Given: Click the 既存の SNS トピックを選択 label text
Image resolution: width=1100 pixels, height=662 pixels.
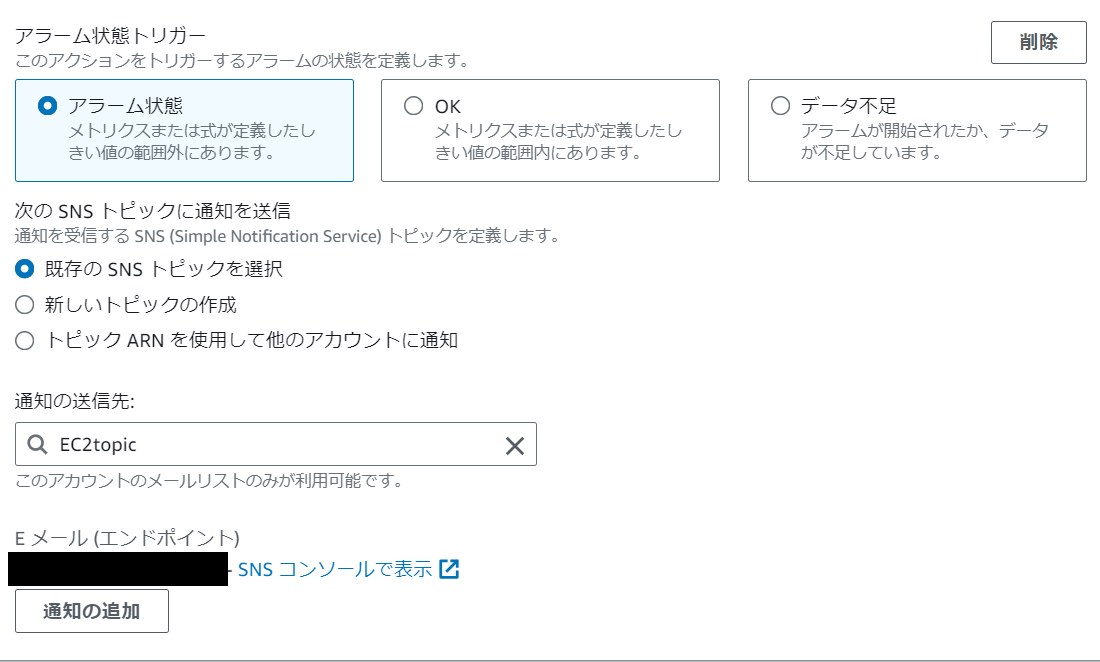Looking at the screenshot, I should (163, 269).
